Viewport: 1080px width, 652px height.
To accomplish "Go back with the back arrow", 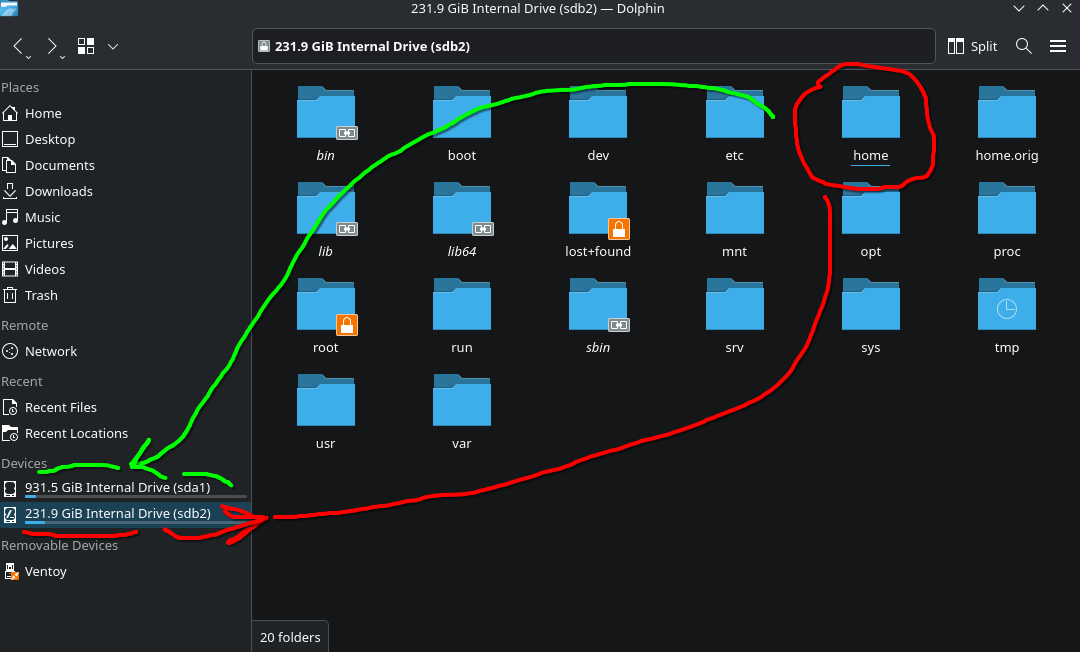I will 19,46.
